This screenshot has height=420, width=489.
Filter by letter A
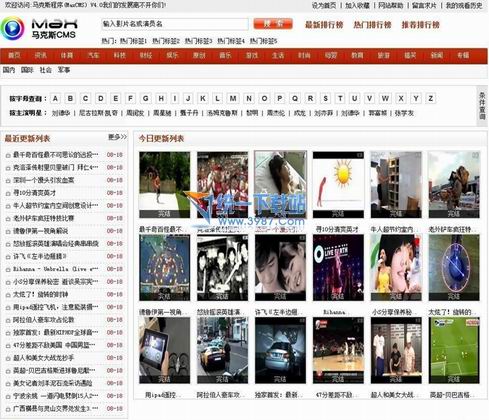point(55,98)
